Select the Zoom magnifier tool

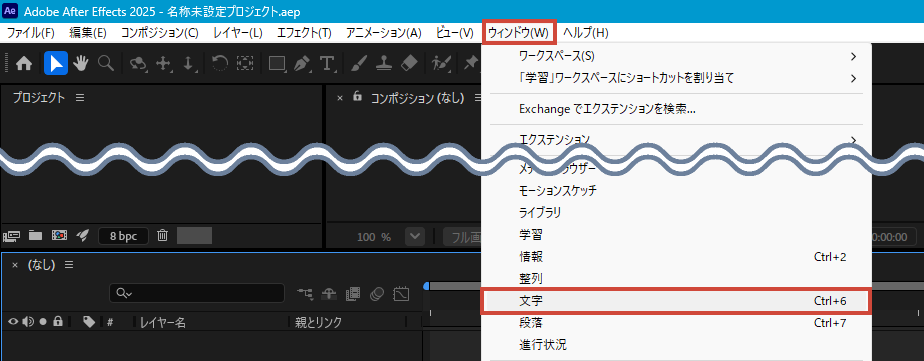click(x=106, y=64)
